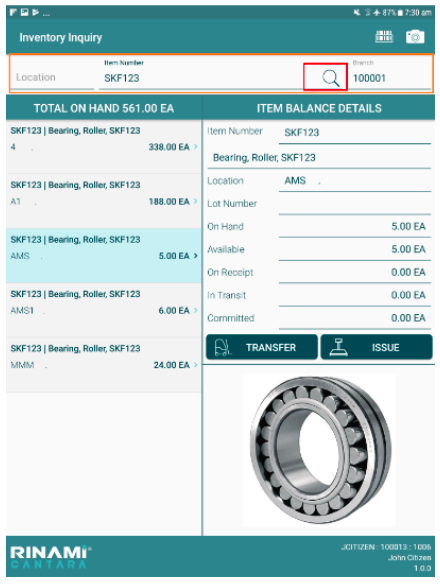Click the Lot Number field in details
This screenshot has width=440, height=585.
pyautogui.click(x=355, y=204)
